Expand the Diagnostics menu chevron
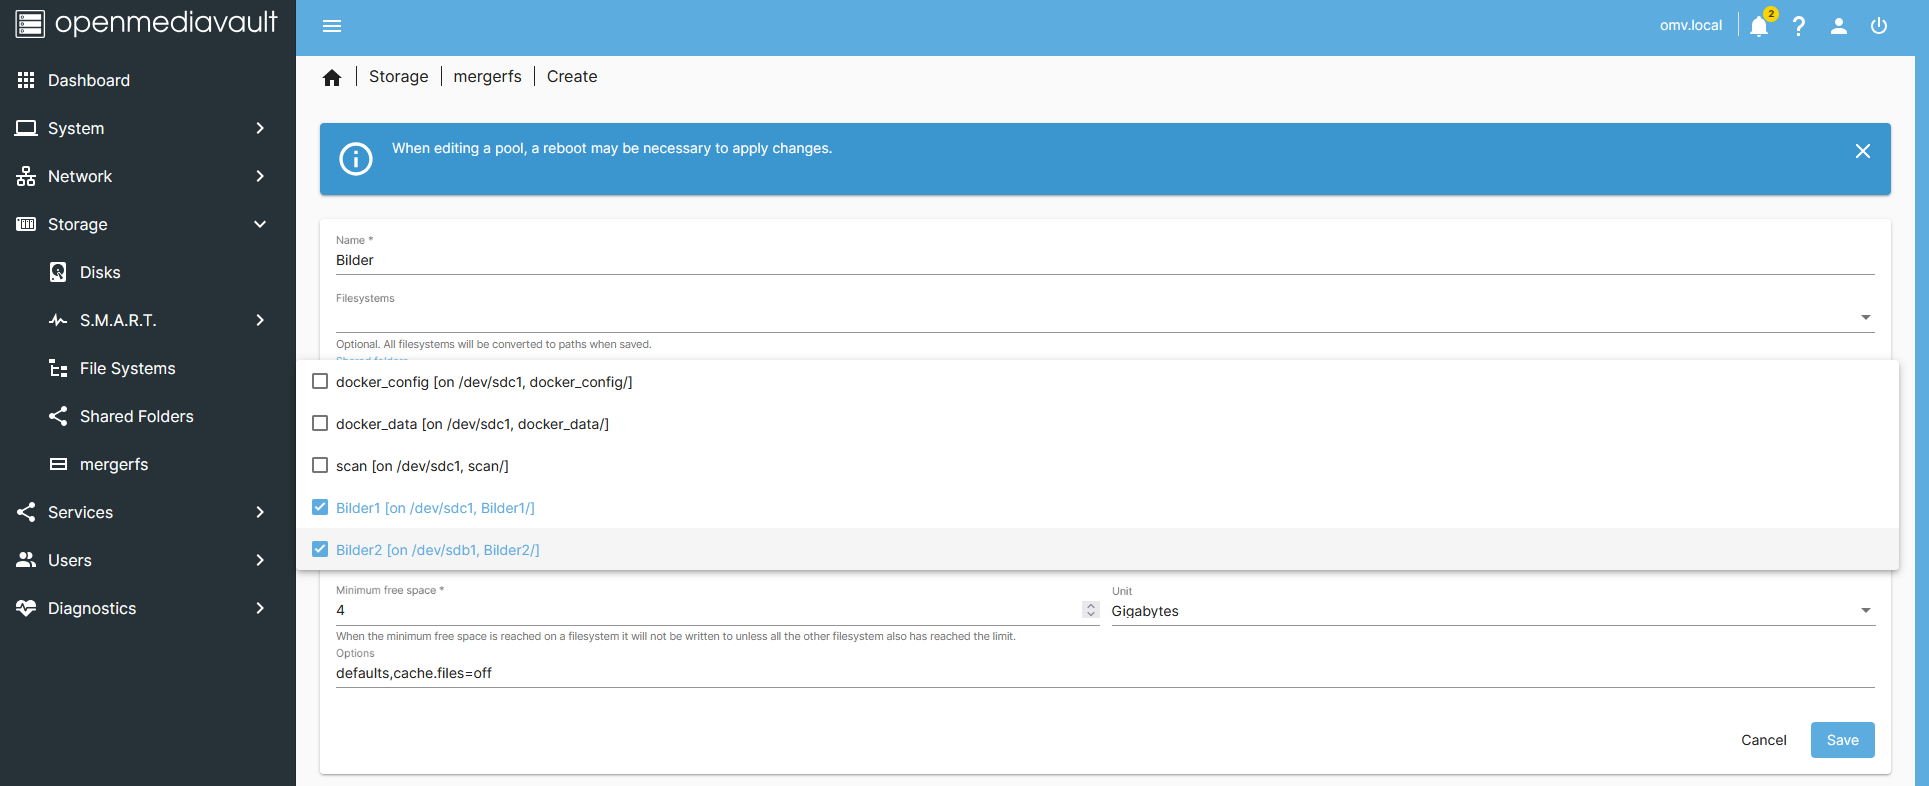 coord(260,608)
